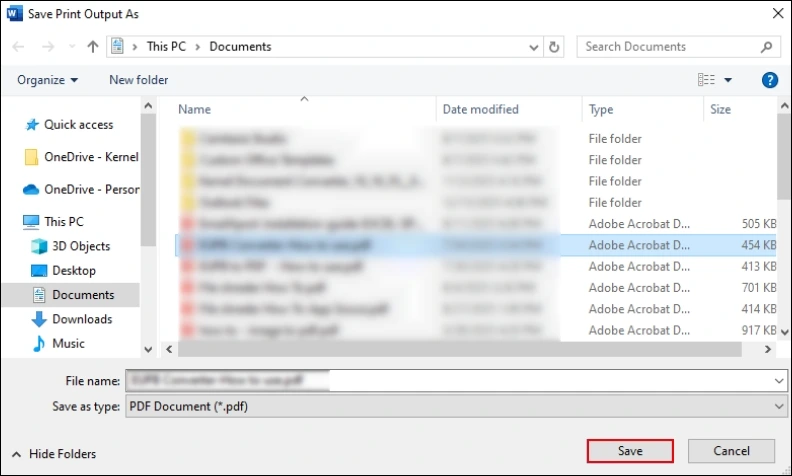Image resolution: width=792 pixels, height=476 pixels.
Task: Select the 505 KB Adobe Acrobat file
Action: [x=475, y=224]
